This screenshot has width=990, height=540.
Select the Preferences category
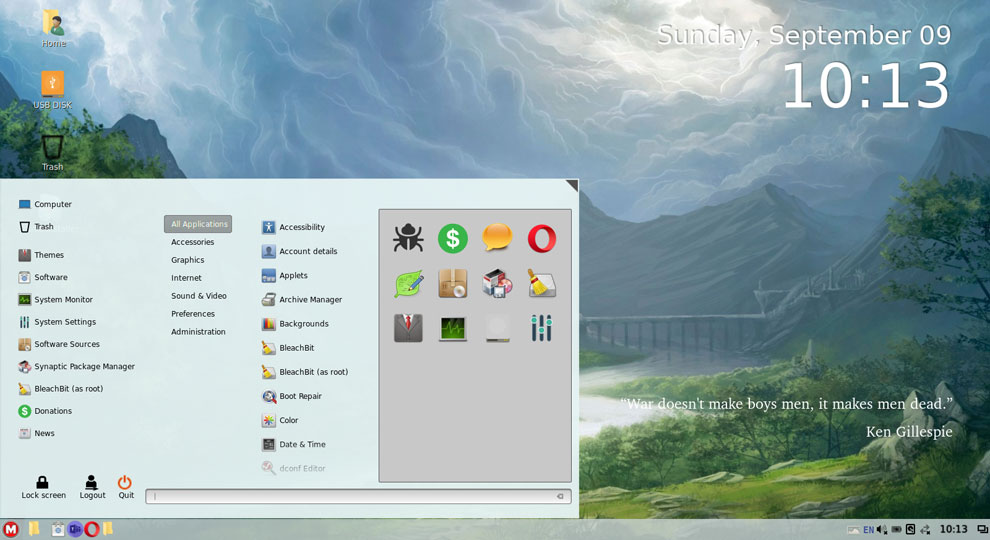click(193, 314)
